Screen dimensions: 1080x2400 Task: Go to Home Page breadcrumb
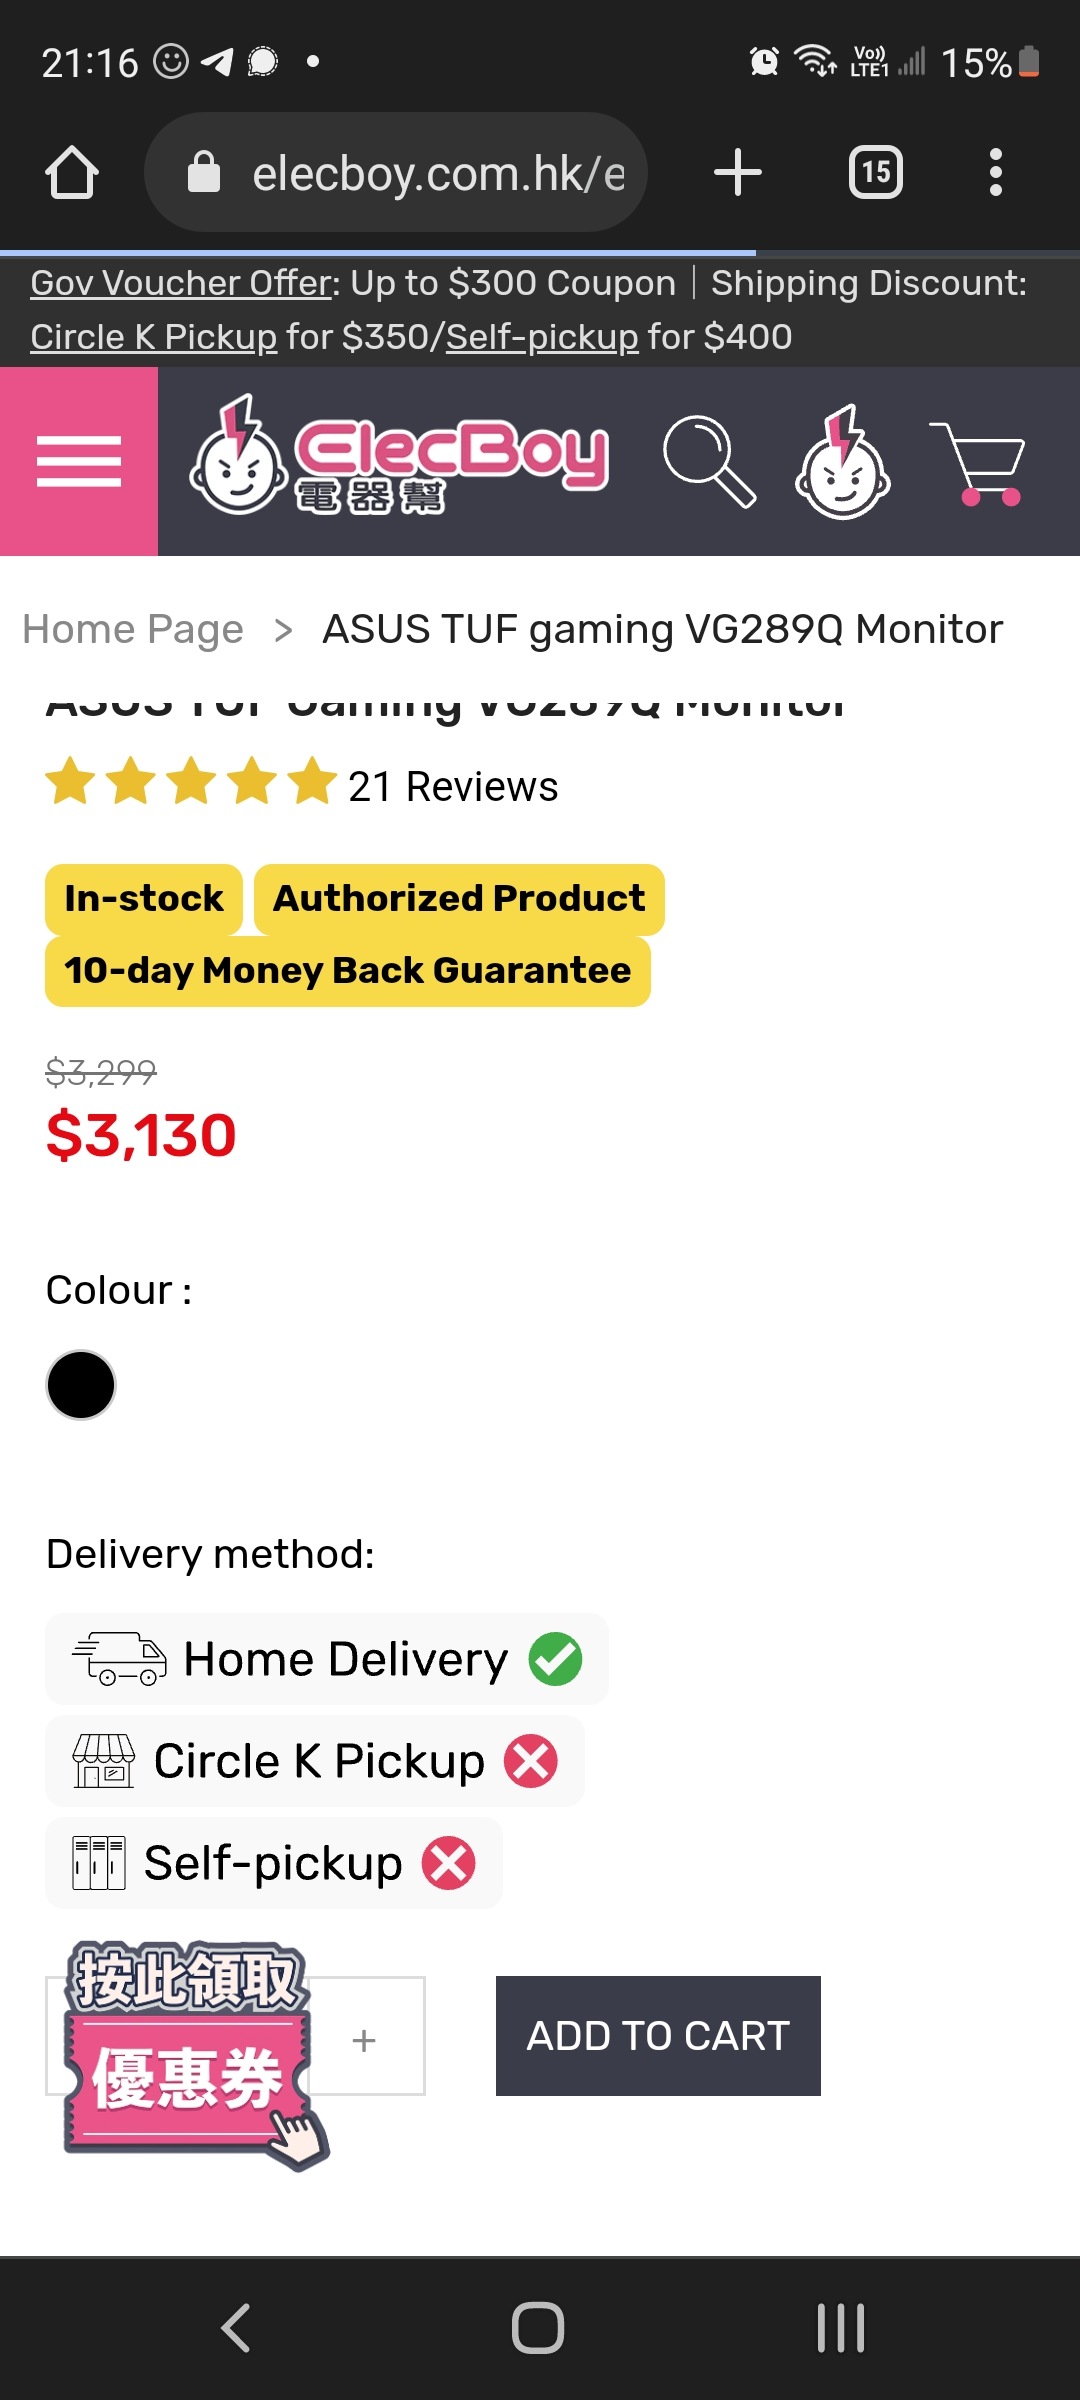coord(133,629)
